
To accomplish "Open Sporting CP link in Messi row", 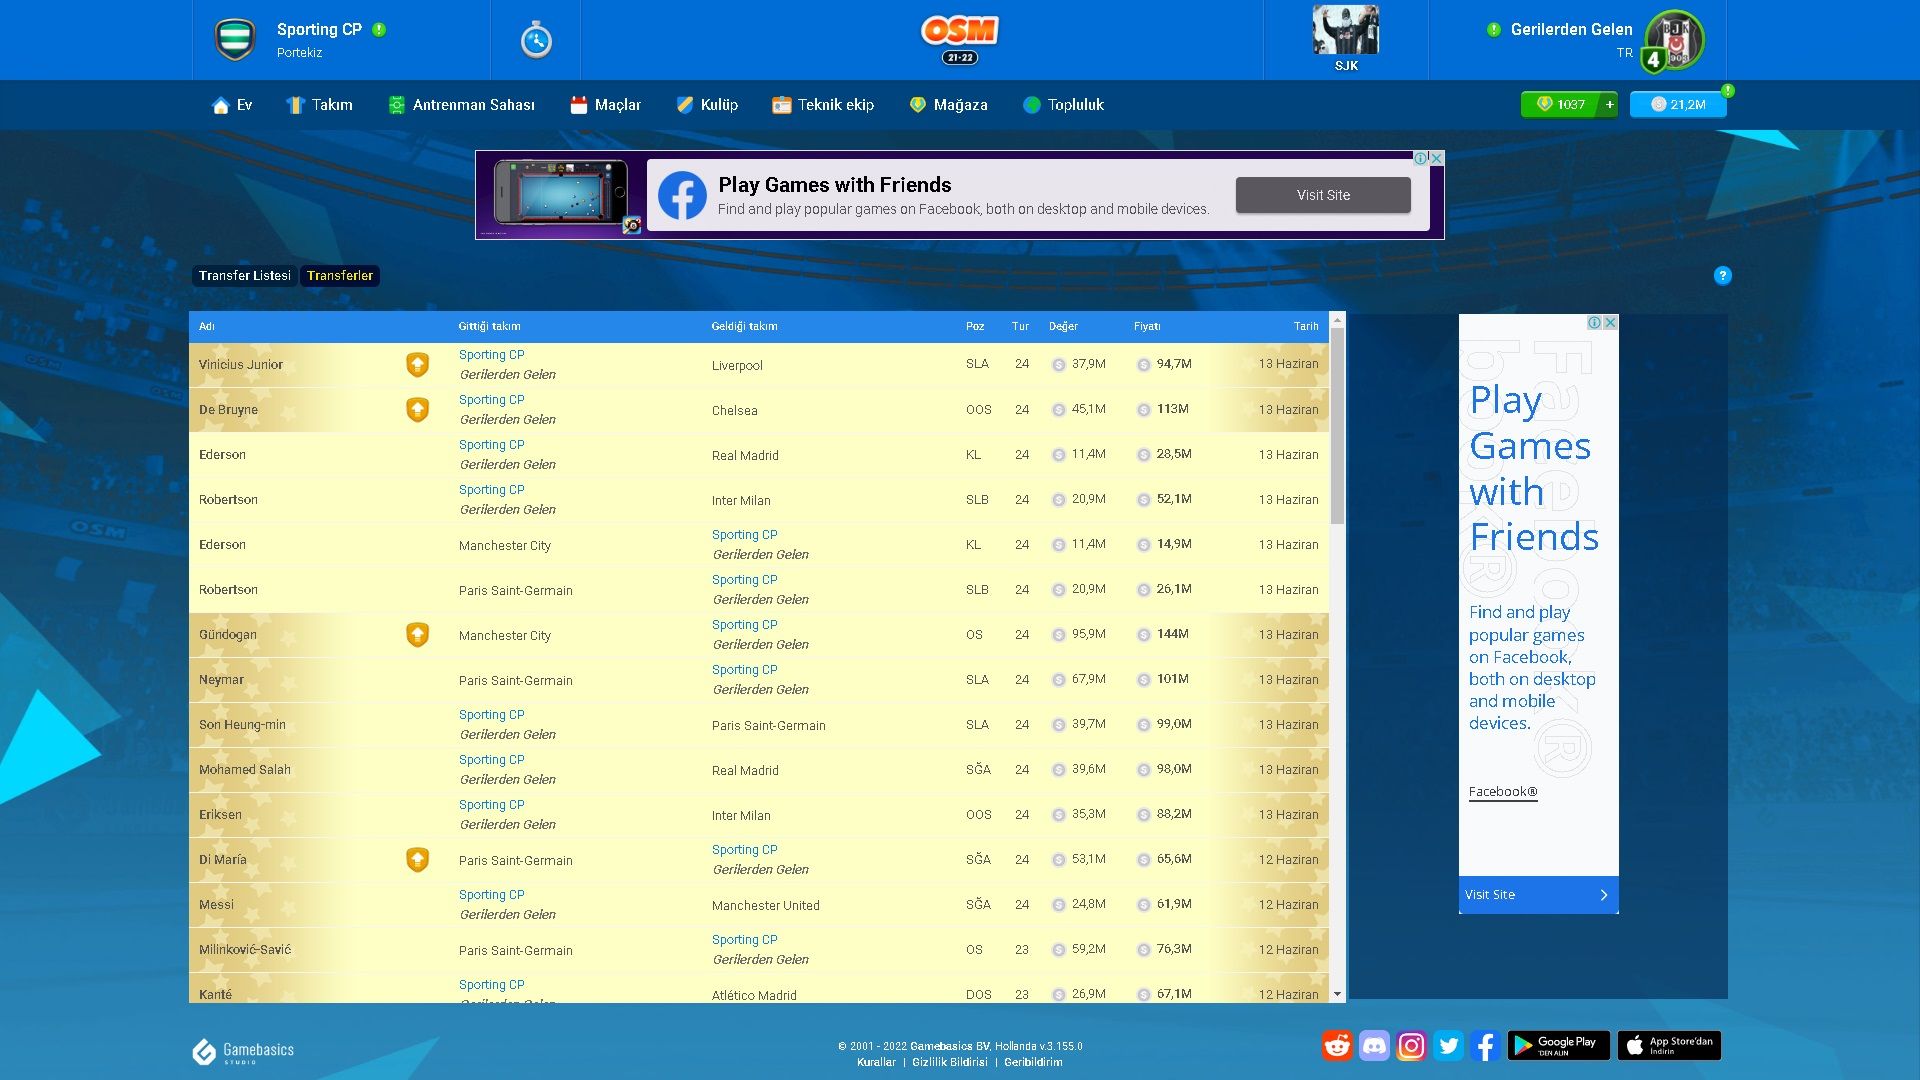I will [491, 895].
